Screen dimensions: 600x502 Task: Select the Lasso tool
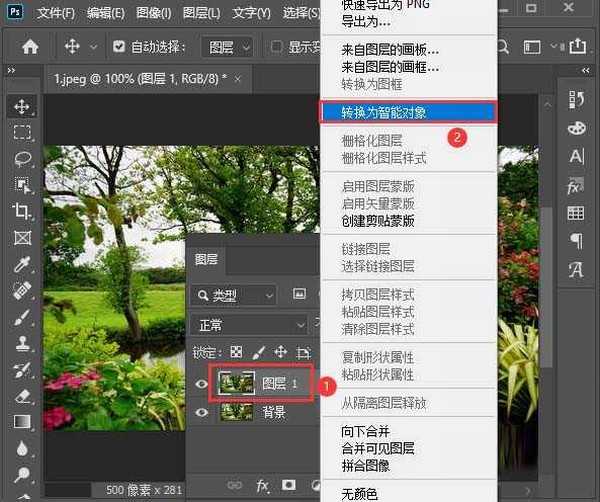pyautogui.click(x=22, y=158)
